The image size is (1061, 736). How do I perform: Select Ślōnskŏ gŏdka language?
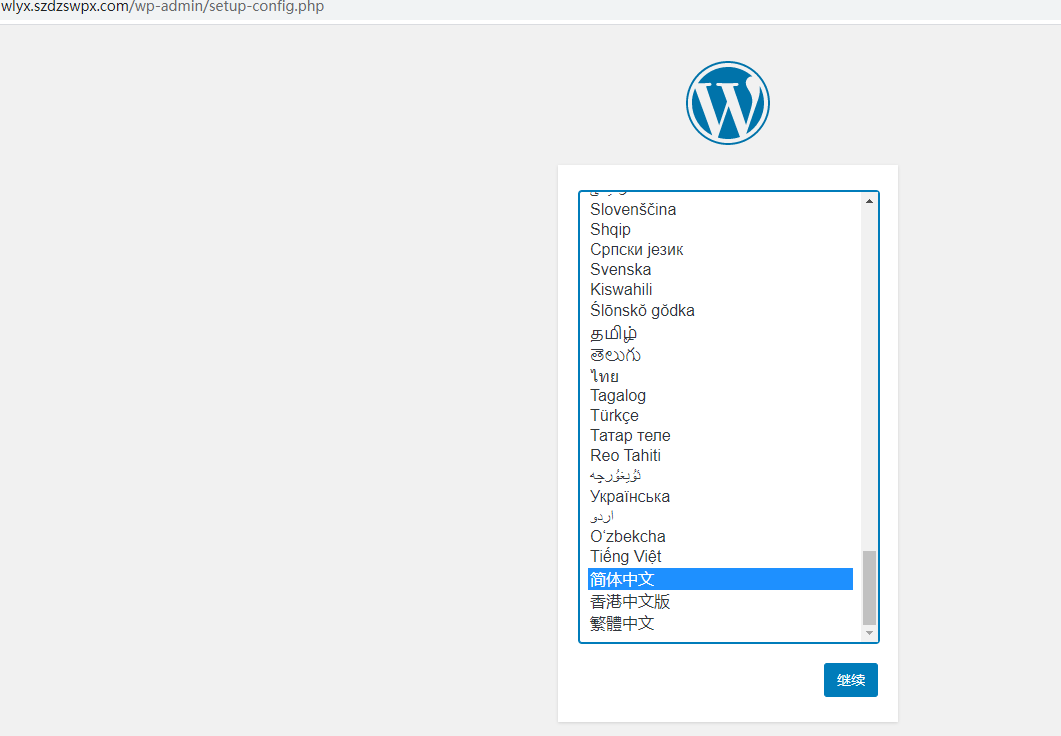pyautogui.click(x=642, y=310)
